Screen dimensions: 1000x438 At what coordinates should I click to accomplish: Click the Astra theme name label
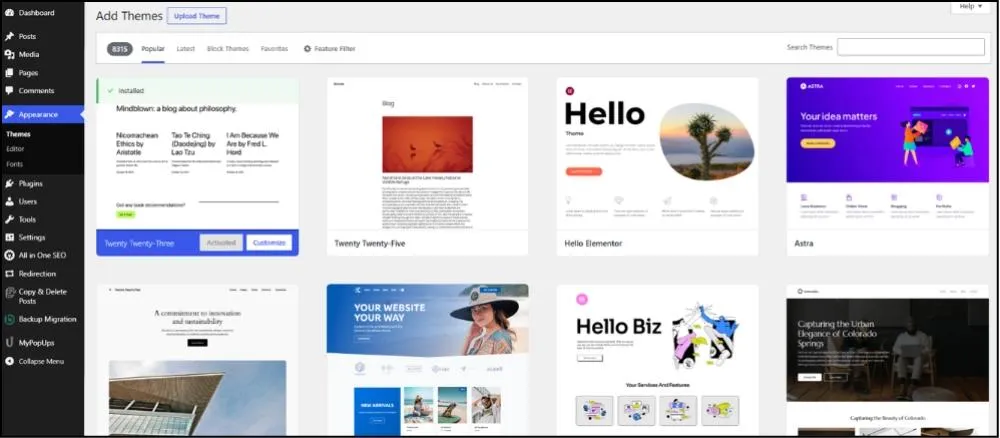tap(804, 244)
